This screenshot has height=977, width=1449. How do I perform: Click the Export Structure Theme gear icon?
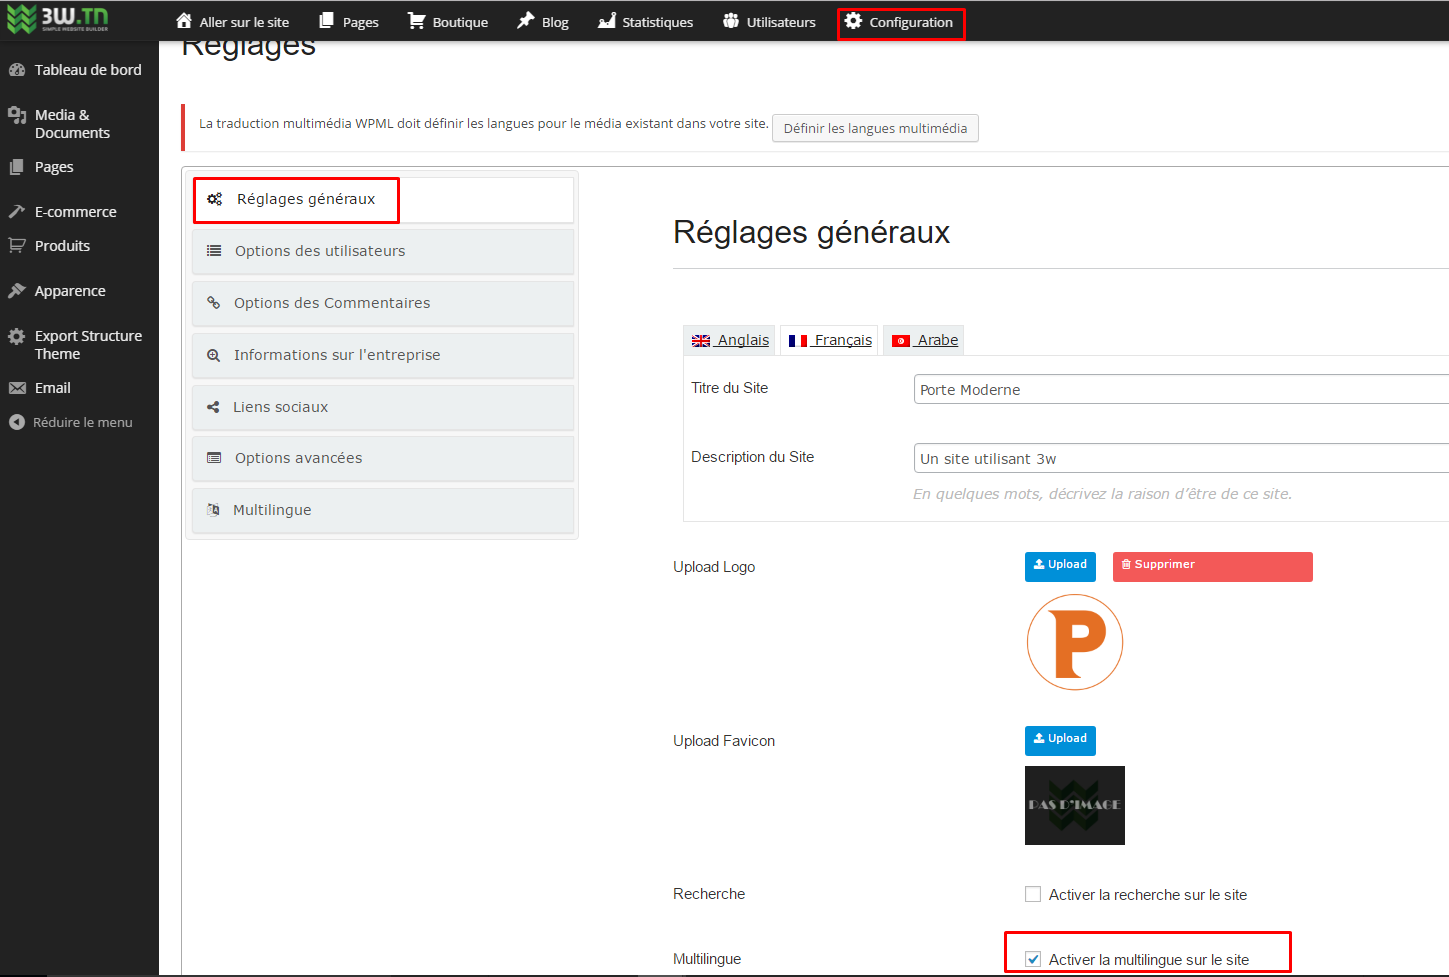[17, 337]
